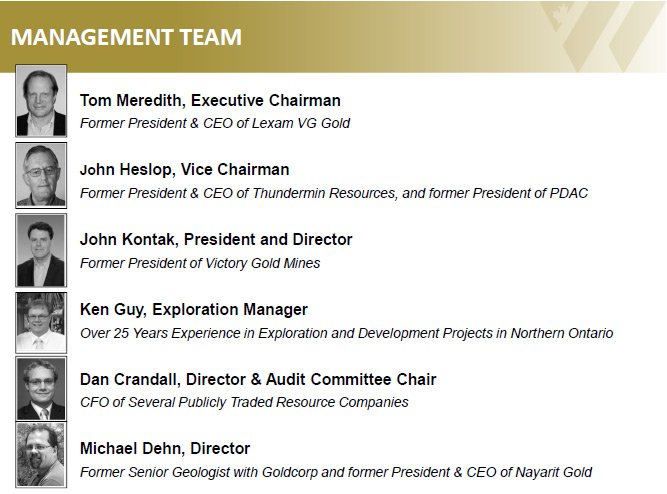Select the Ken Guy, Exploration Manager title
This screenshot has height=494, width=667.
[194, 309]
